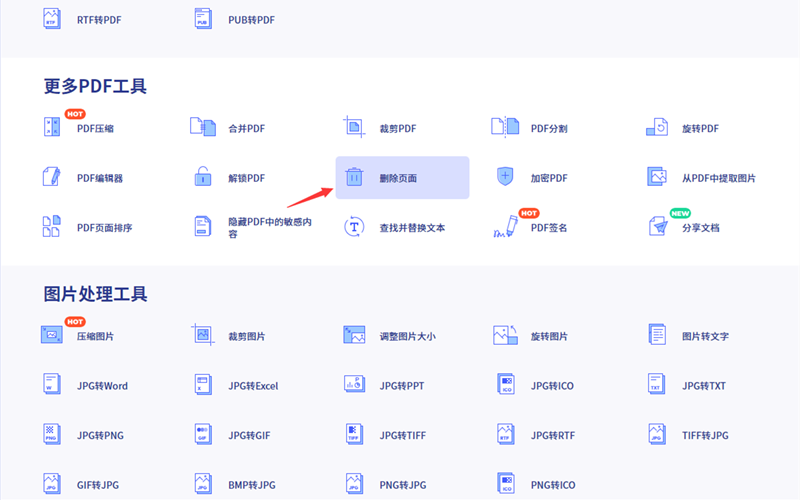Click the 解锁PDF padlock icon
Viewport: 800px width, 500px height.
point(203,177)
